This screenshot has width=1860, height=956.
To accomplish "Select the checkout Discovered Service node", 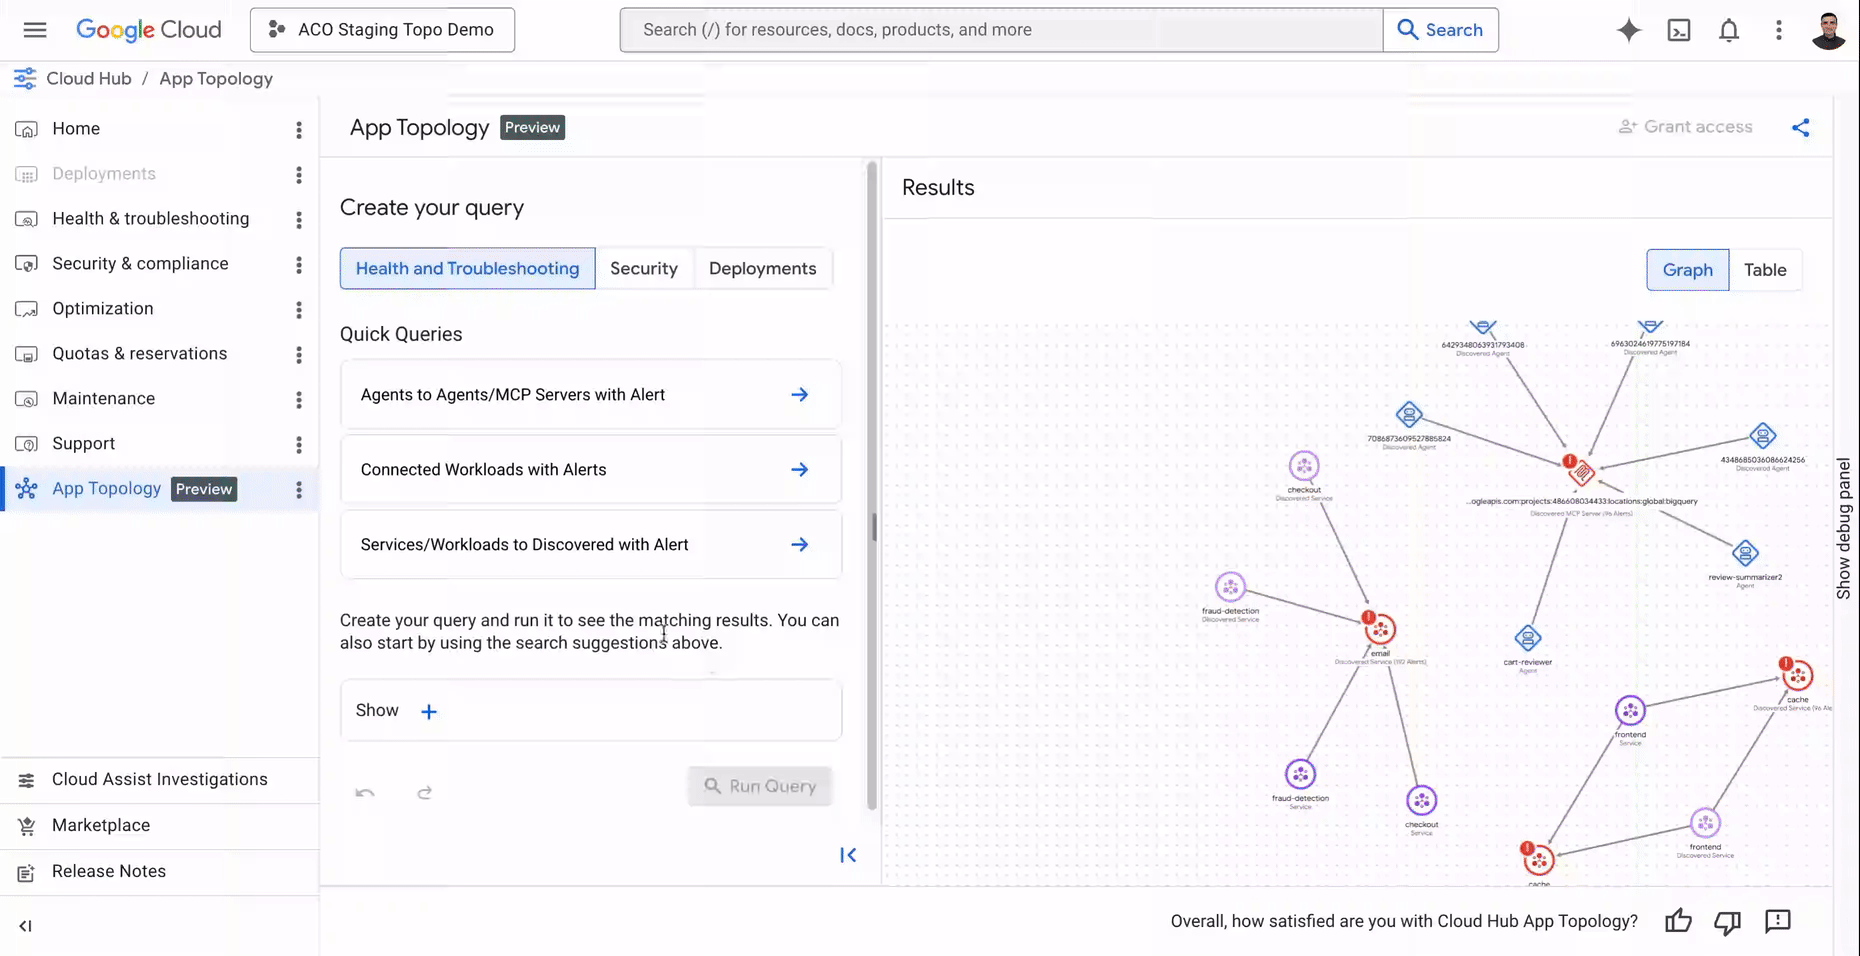I will point(1304,466).
